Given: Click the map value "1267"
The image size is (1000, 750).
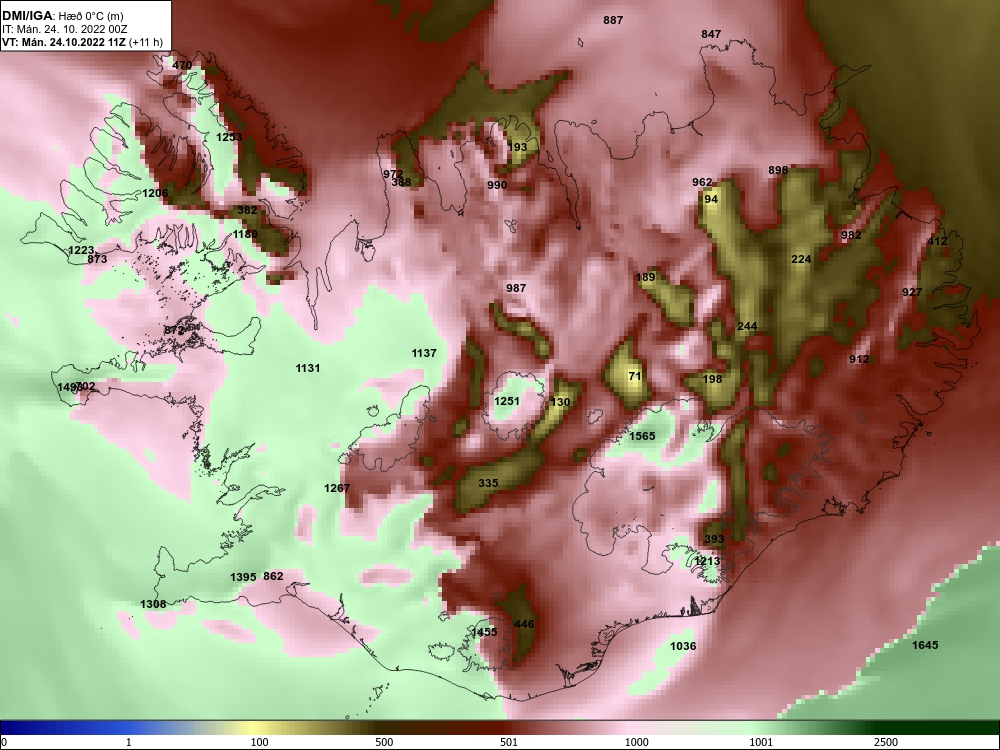Looking at the screenshot, I should (337, 488).
